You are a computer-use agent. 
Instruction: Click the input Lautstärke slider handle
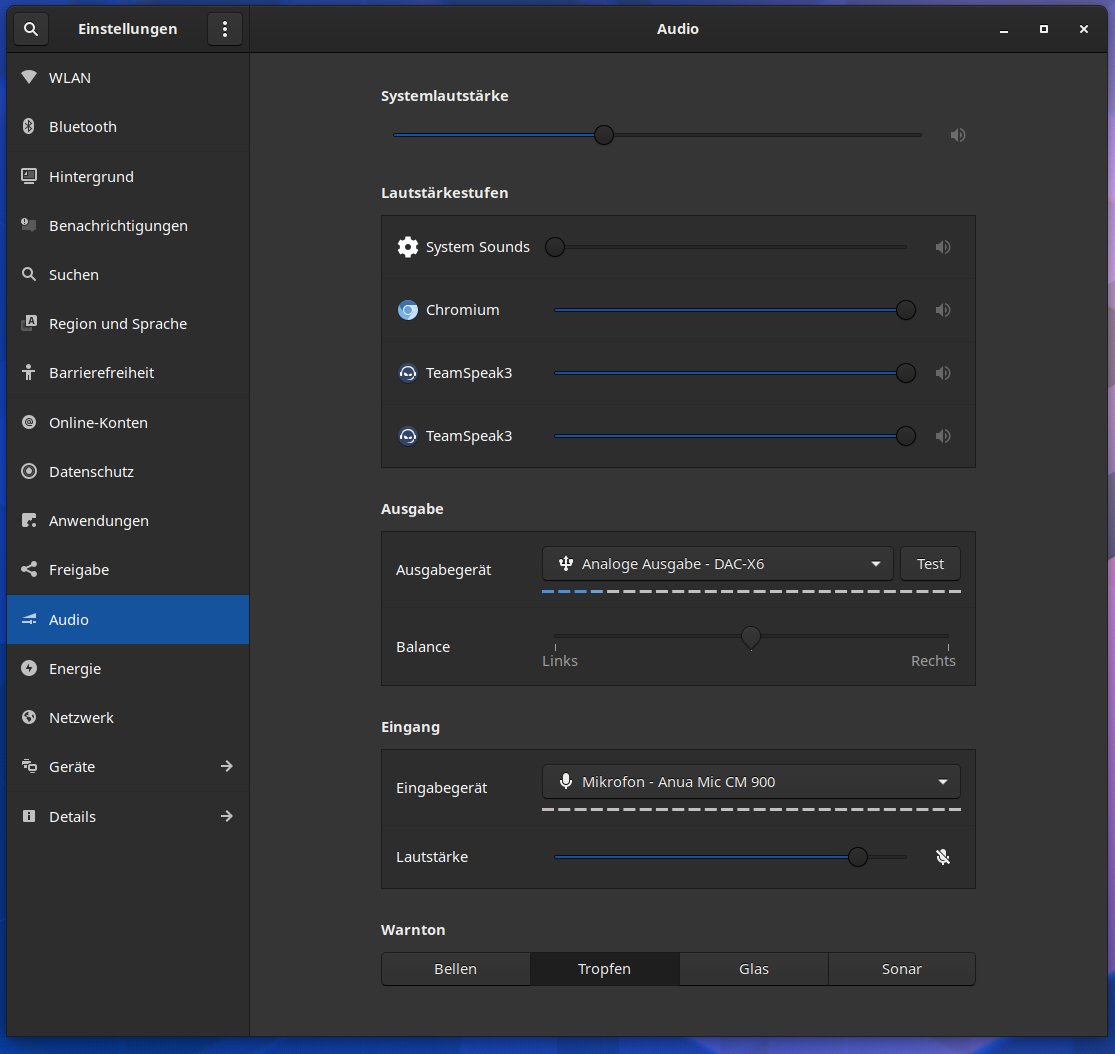858,857
